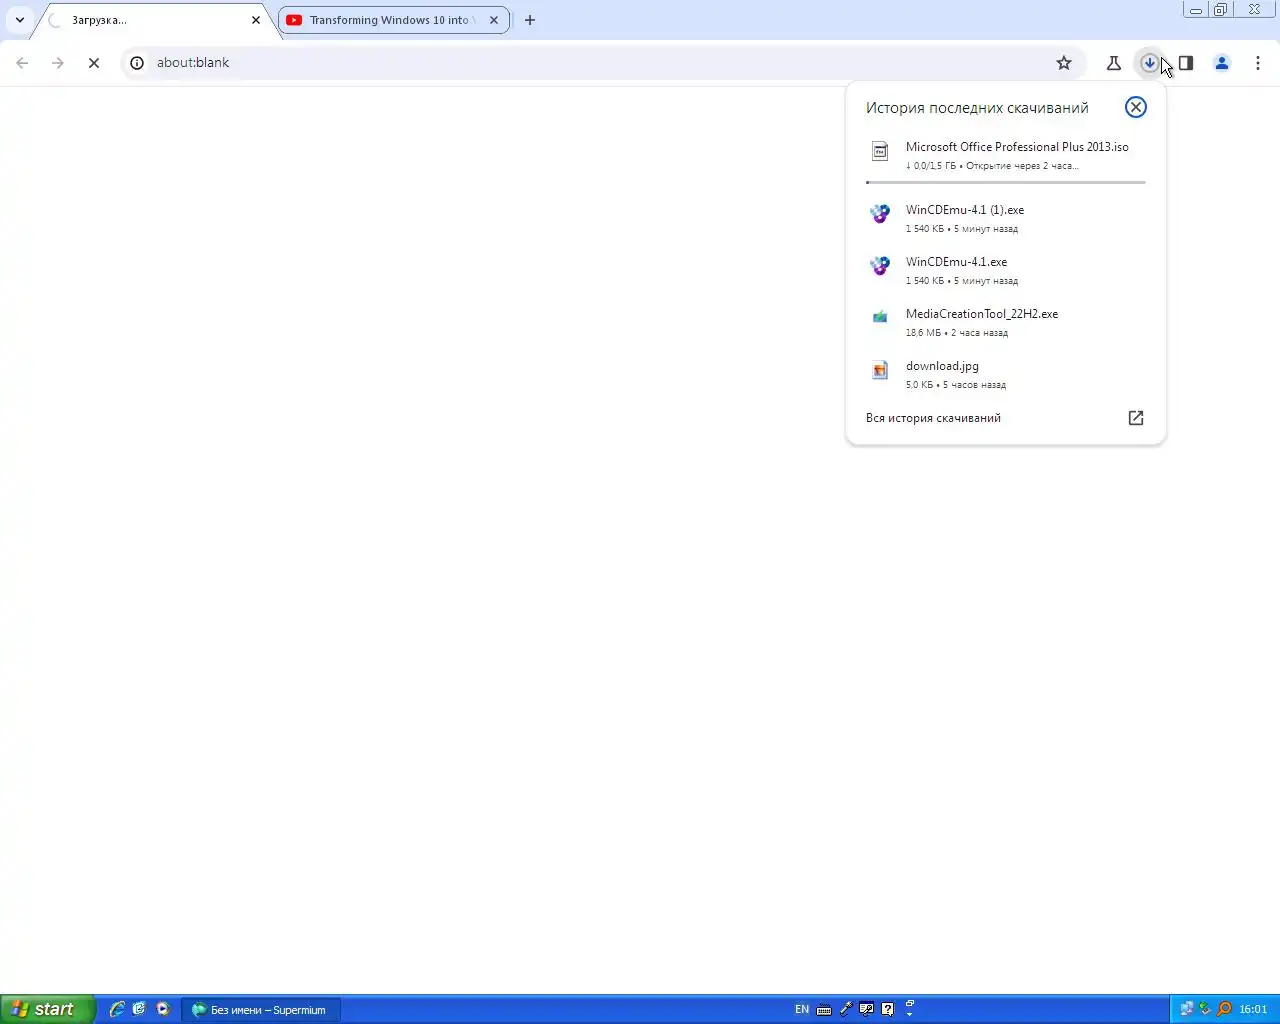The height and width of the screenshot is (1024, 1280).
Task: Open a new tab with plus button
Action: coord(530,20)
